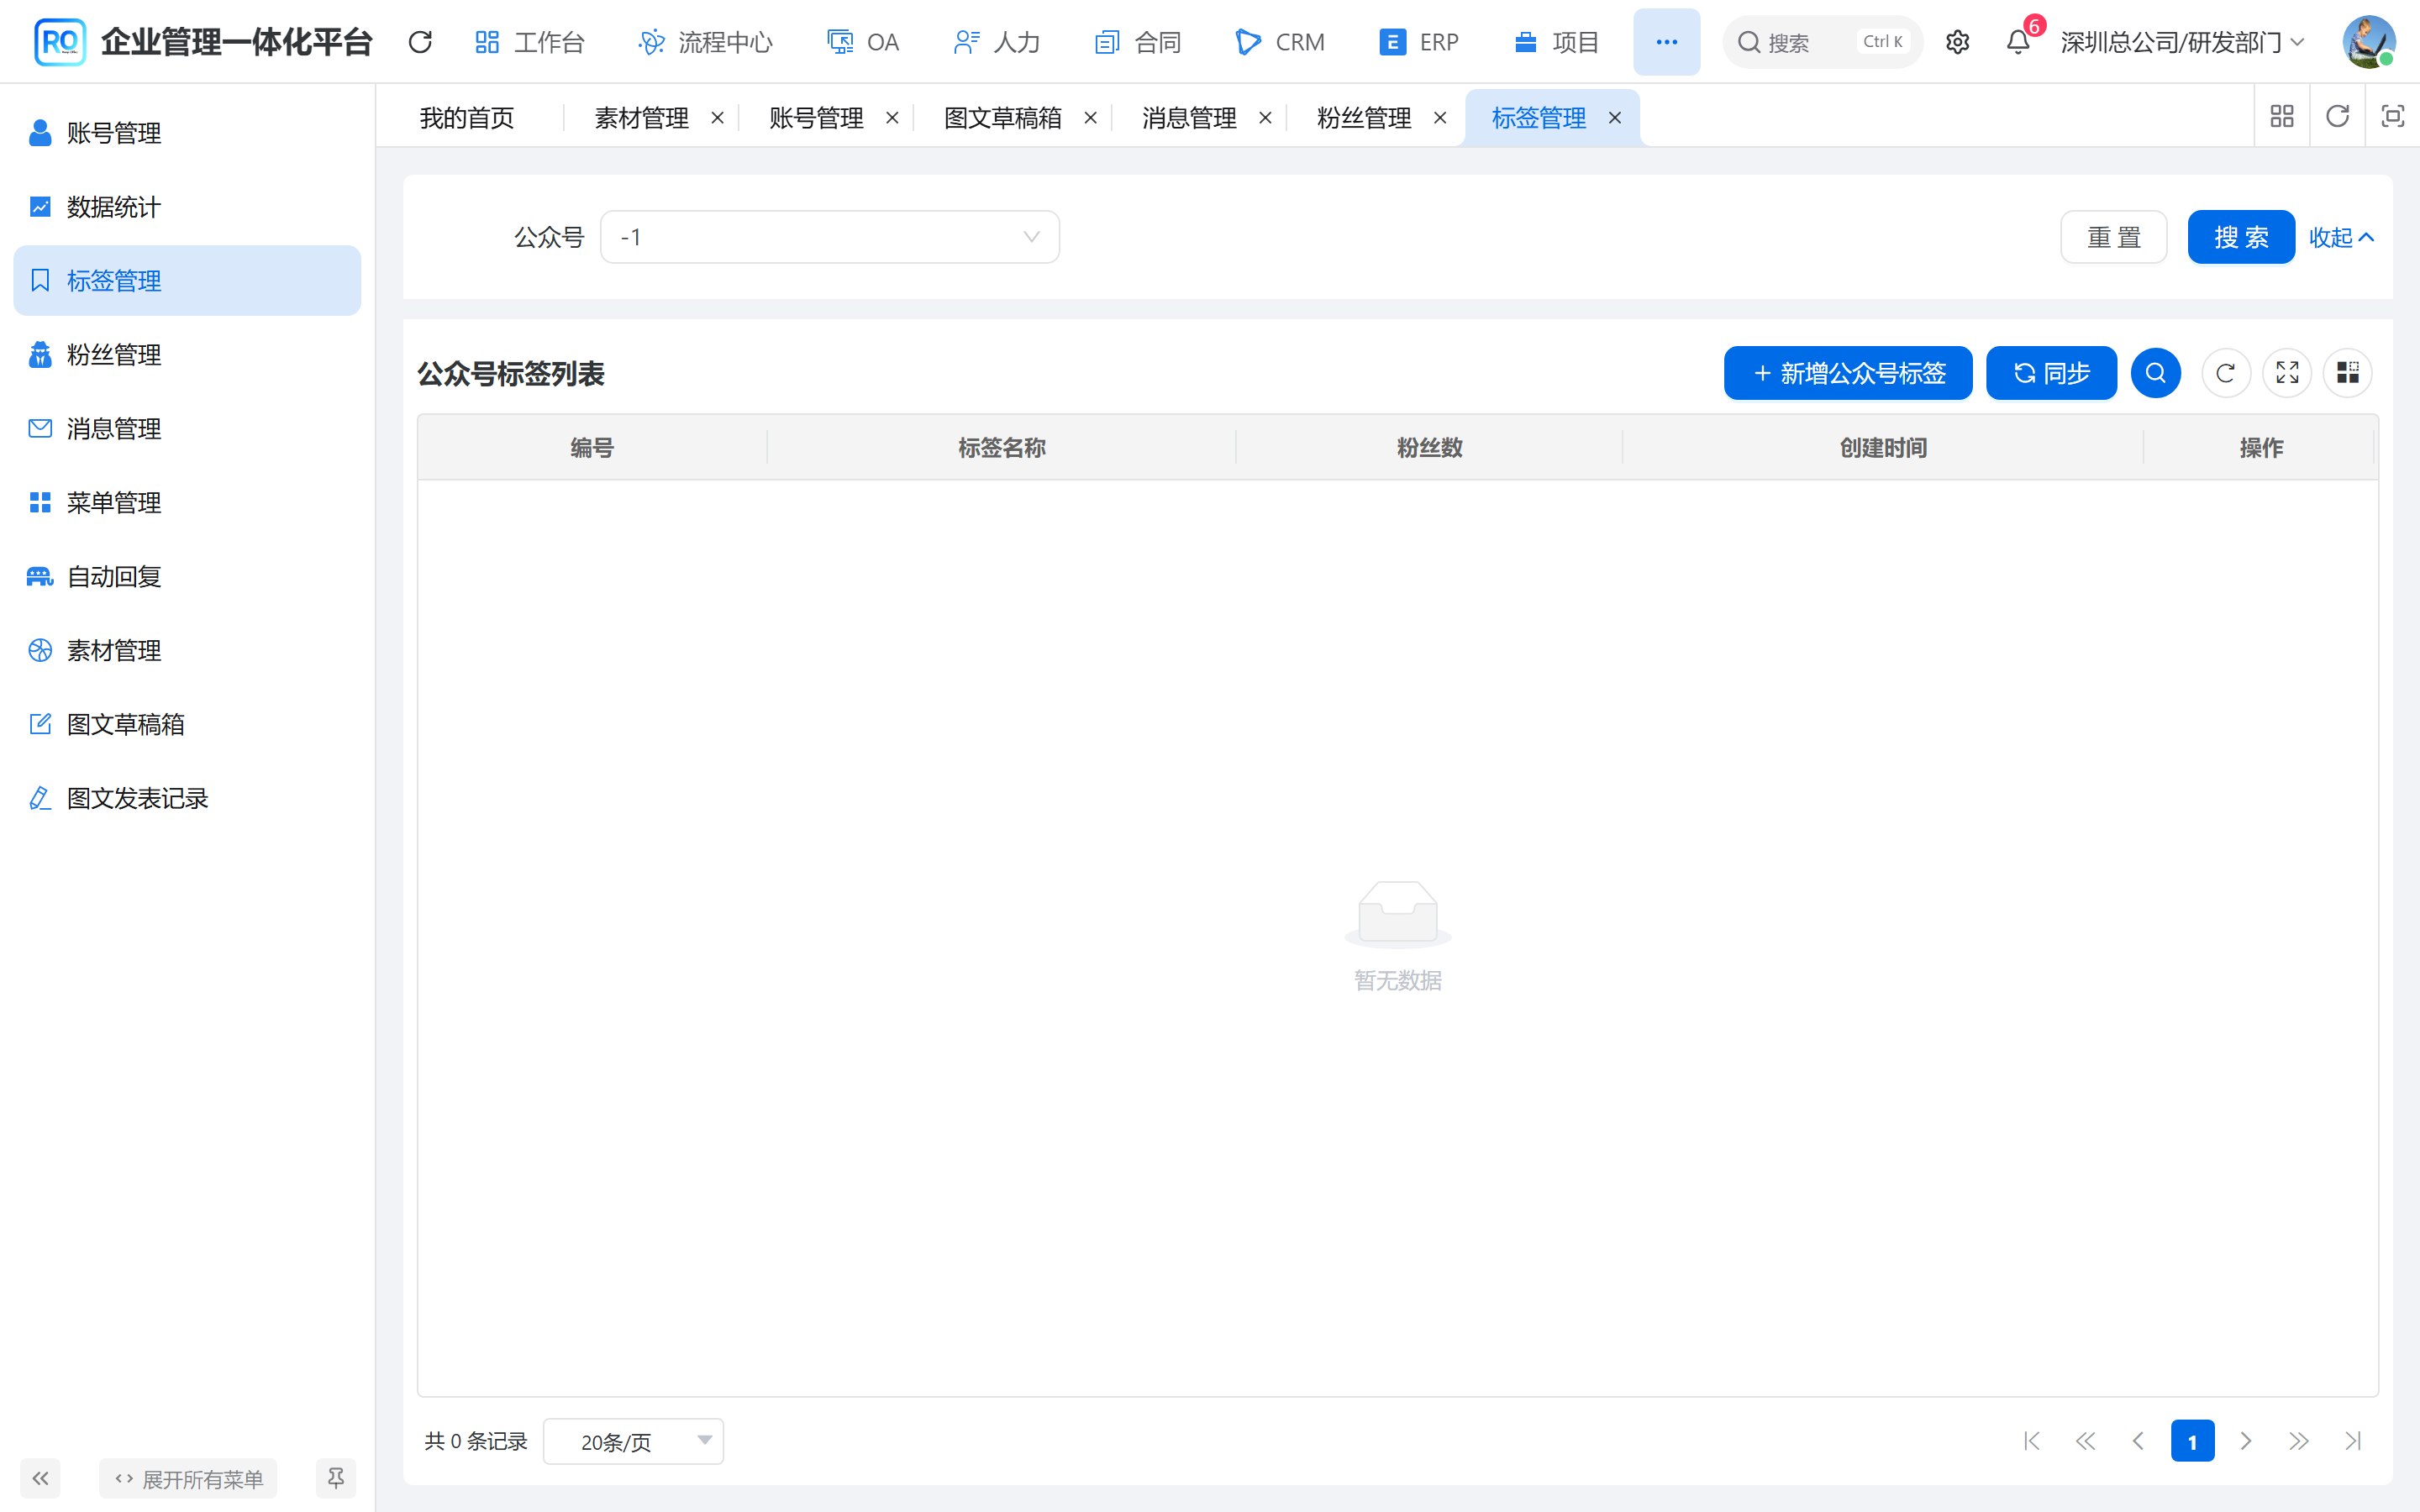Open 消息管理 in sidebar

click(187, 429)
